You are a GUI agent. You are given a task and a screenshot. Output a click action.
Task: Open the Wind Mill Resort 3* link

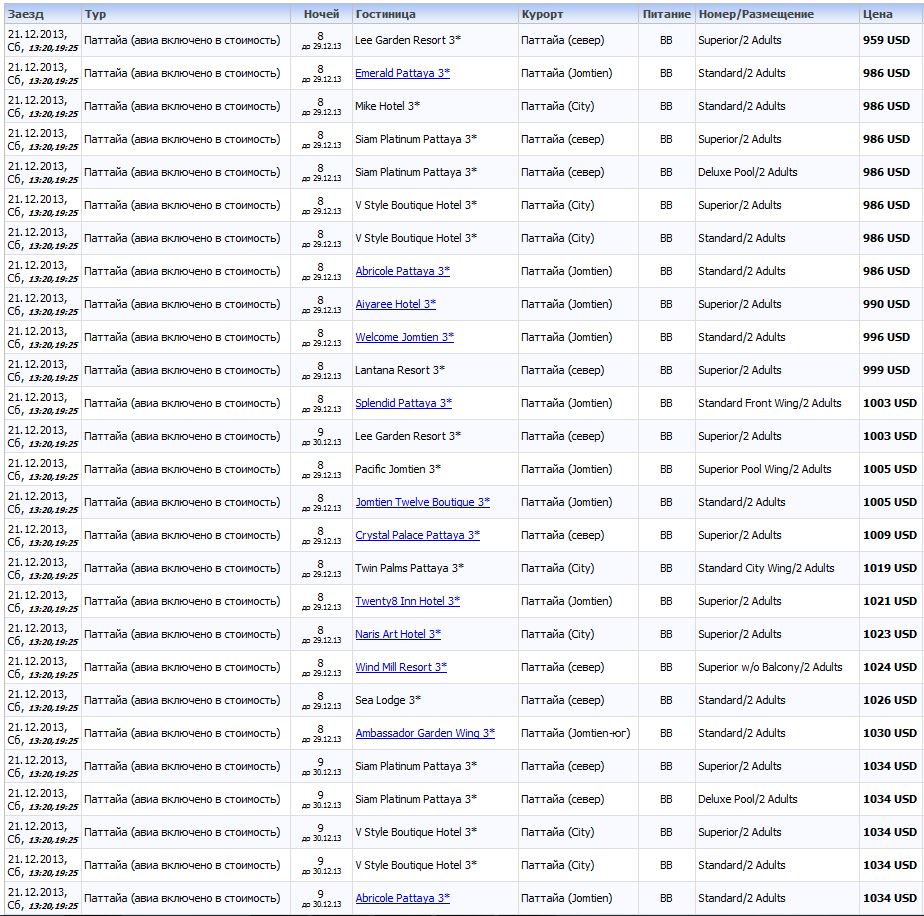click(x=401, y=667)
